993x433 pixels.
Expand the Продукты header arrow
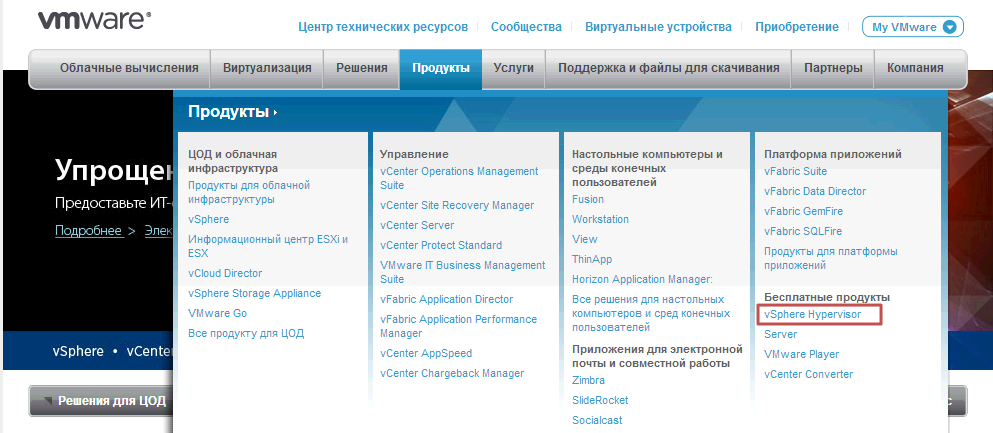pos(275,113)
